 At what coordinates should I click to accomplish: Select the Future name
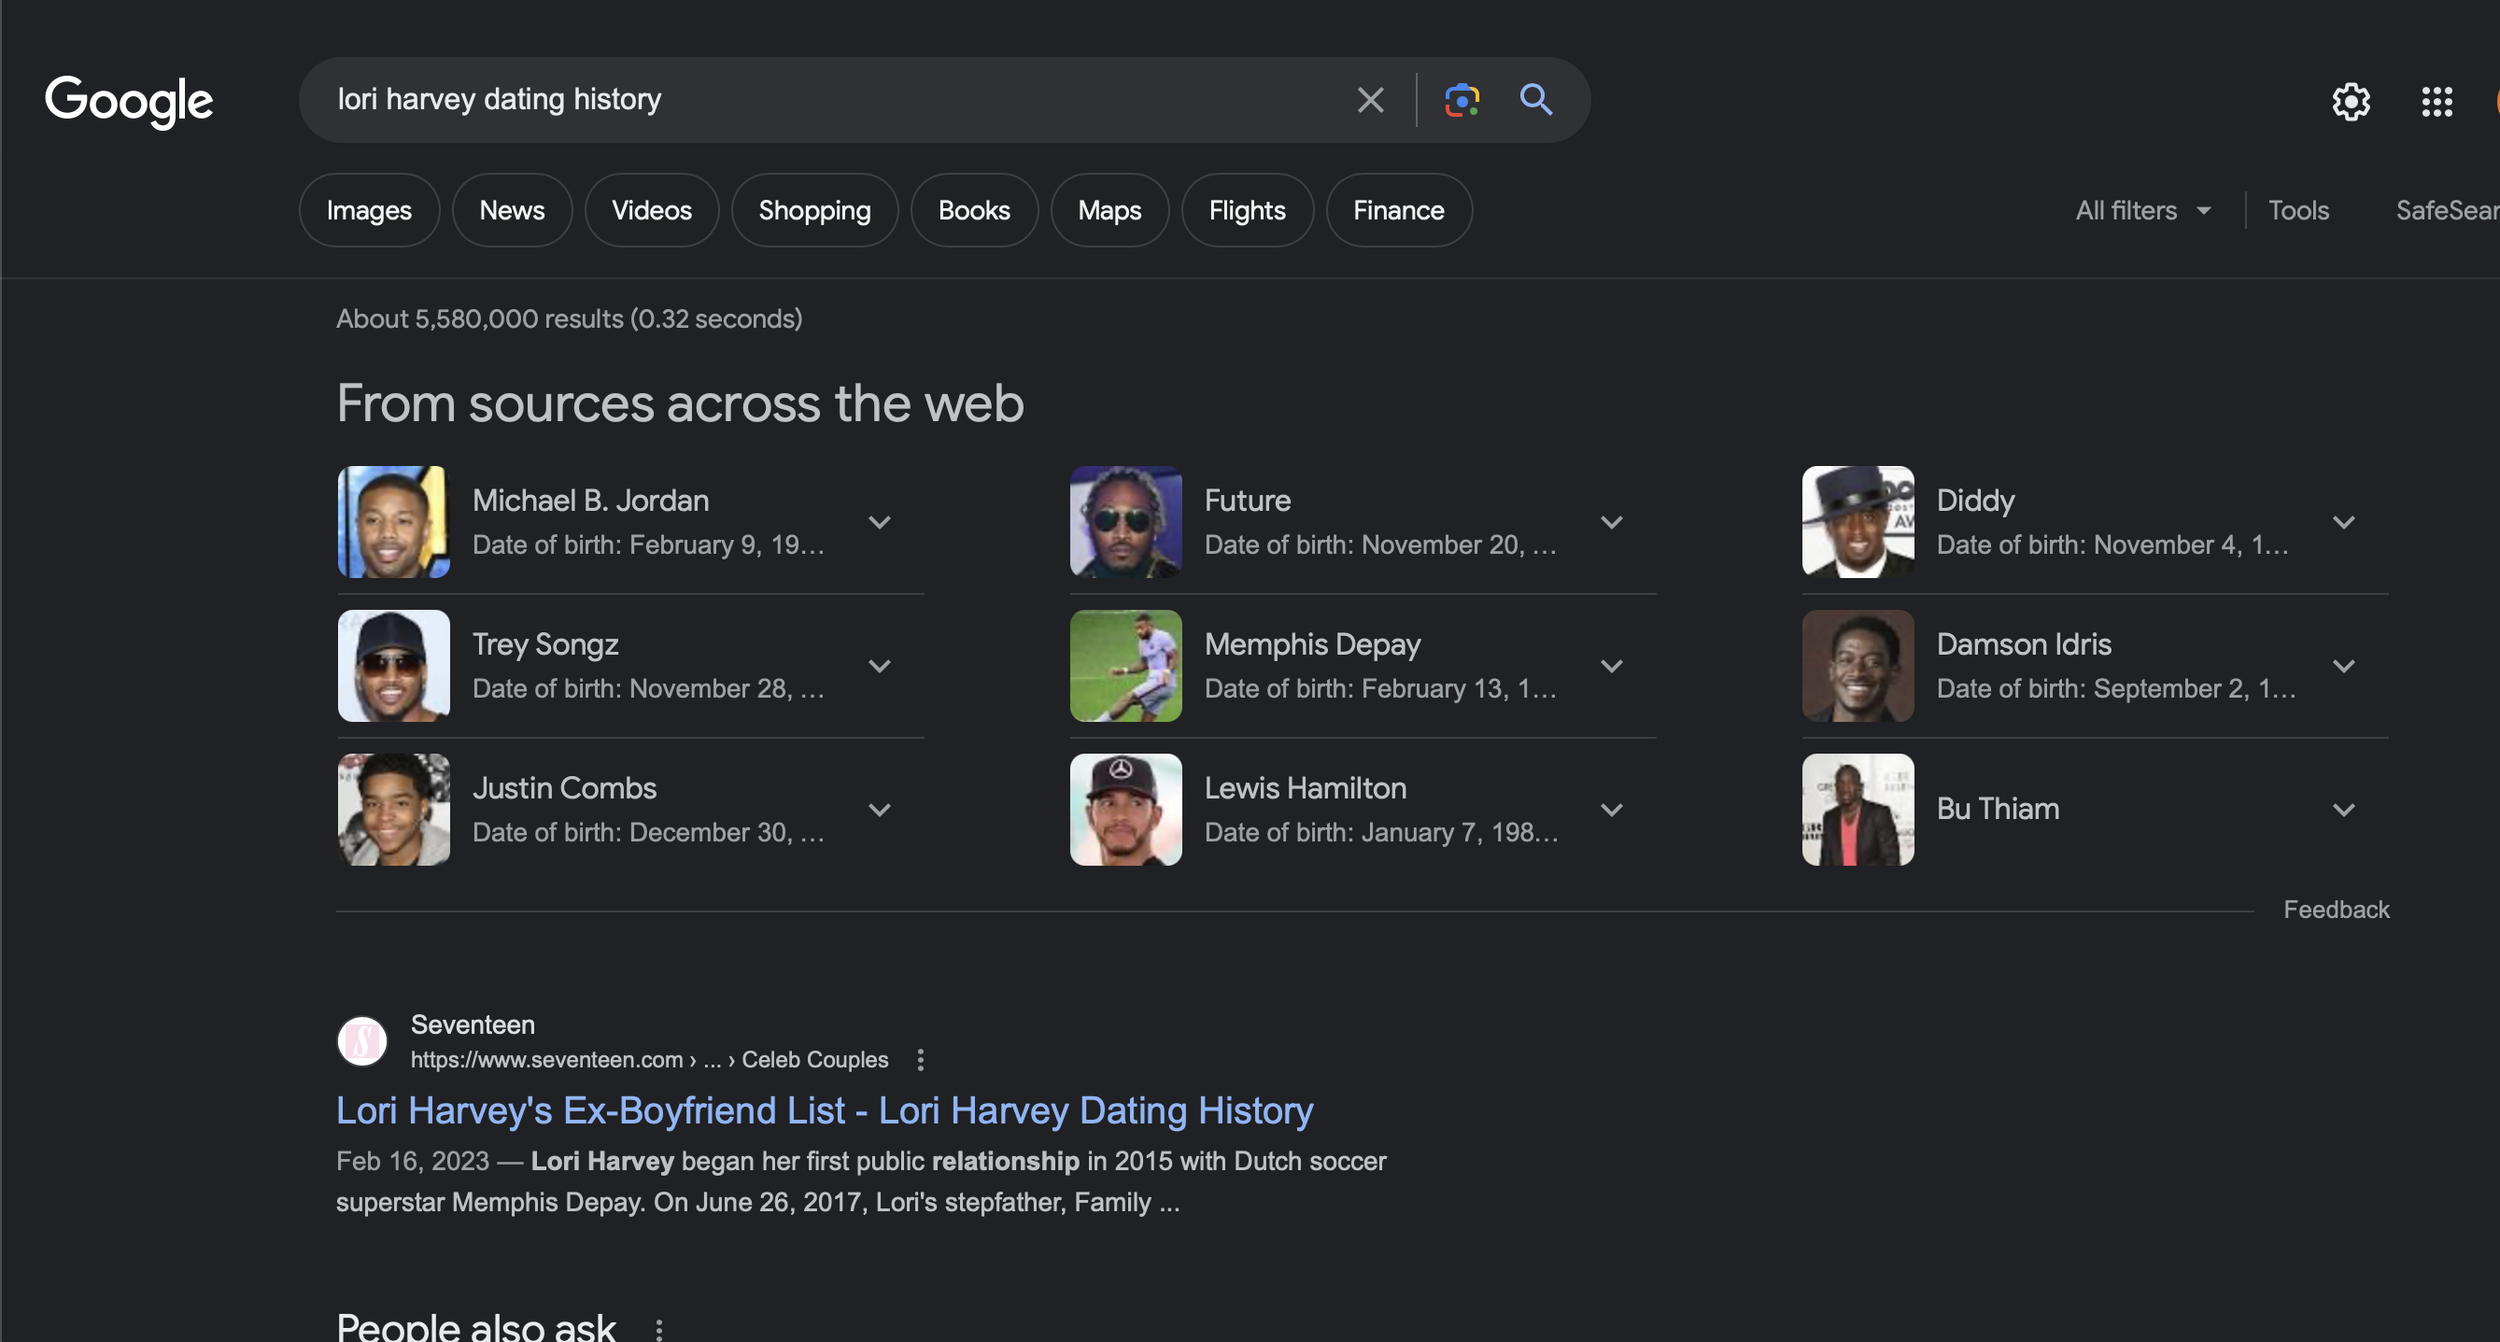pos(1248,500)
